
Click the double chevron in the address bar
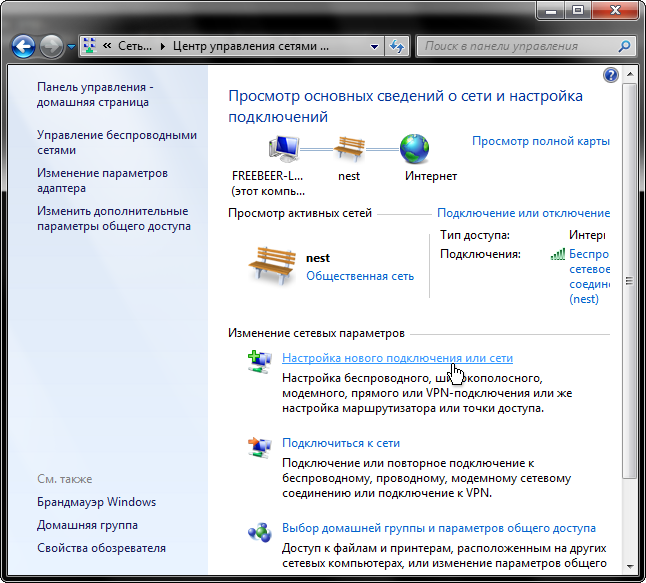[x=107, y=46]
